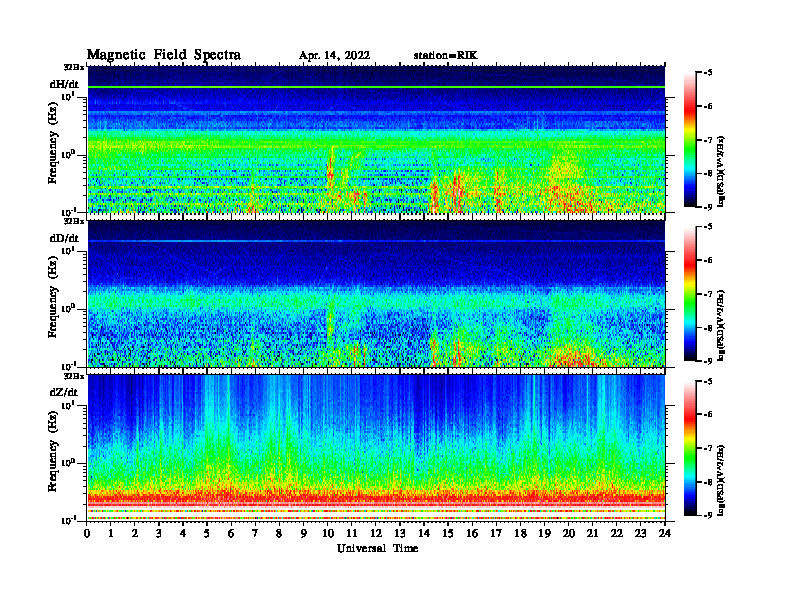This screenshot has width=792, height=612.
Task: Click the 32Hz label atop dH/dt panel
Action: 74,67
